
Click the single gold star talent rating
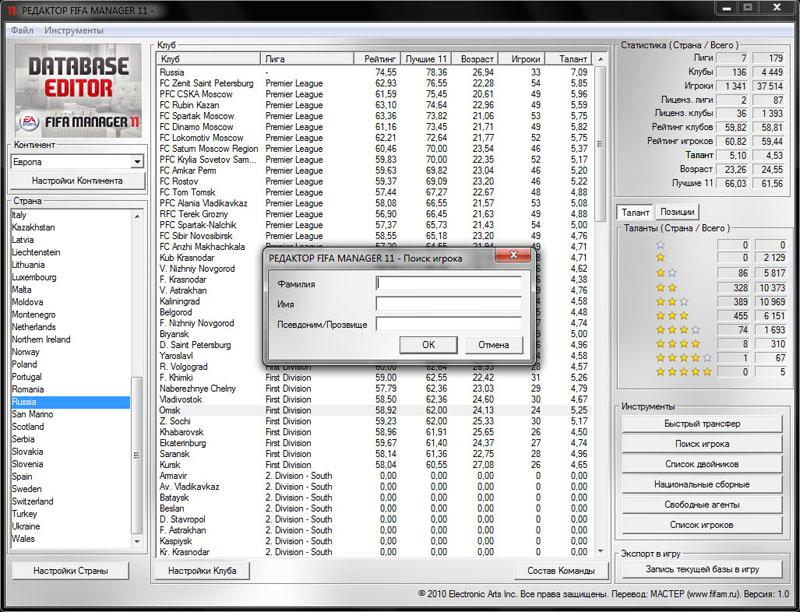pos(661,258)
